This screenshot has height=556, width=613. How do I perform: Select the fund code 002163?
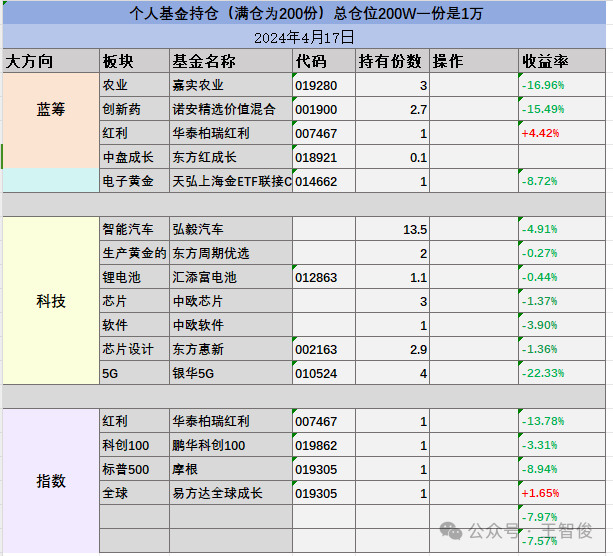click(x=324, y=349)
